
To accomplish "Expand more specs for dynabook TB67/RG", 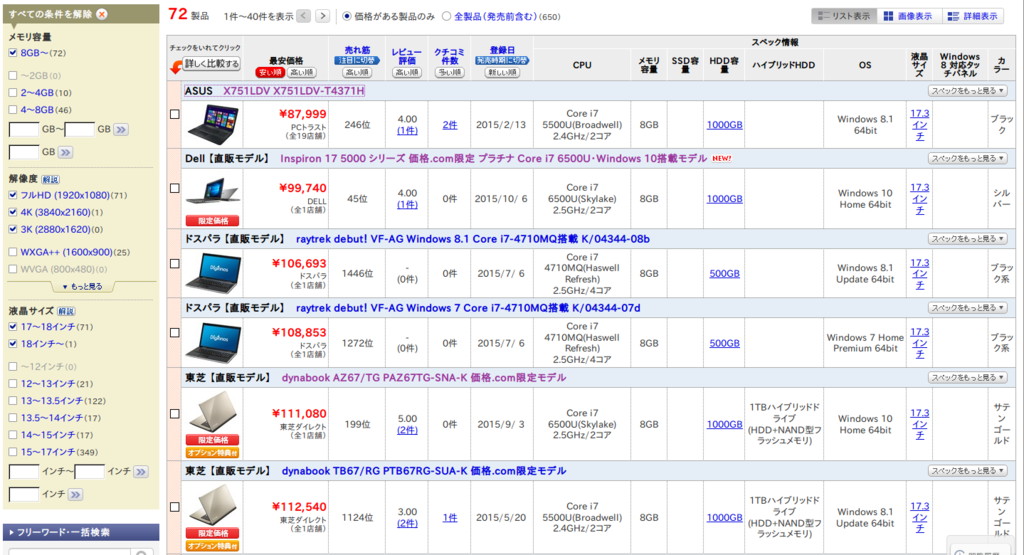I will pyautogui.click(x=968, y=471).
